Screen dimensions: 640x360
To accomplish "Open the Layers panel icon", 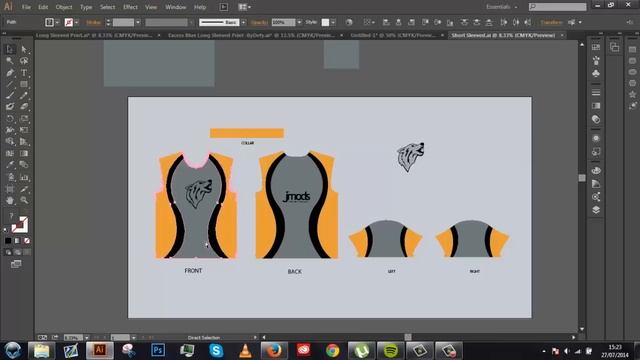I will [596, 210].
